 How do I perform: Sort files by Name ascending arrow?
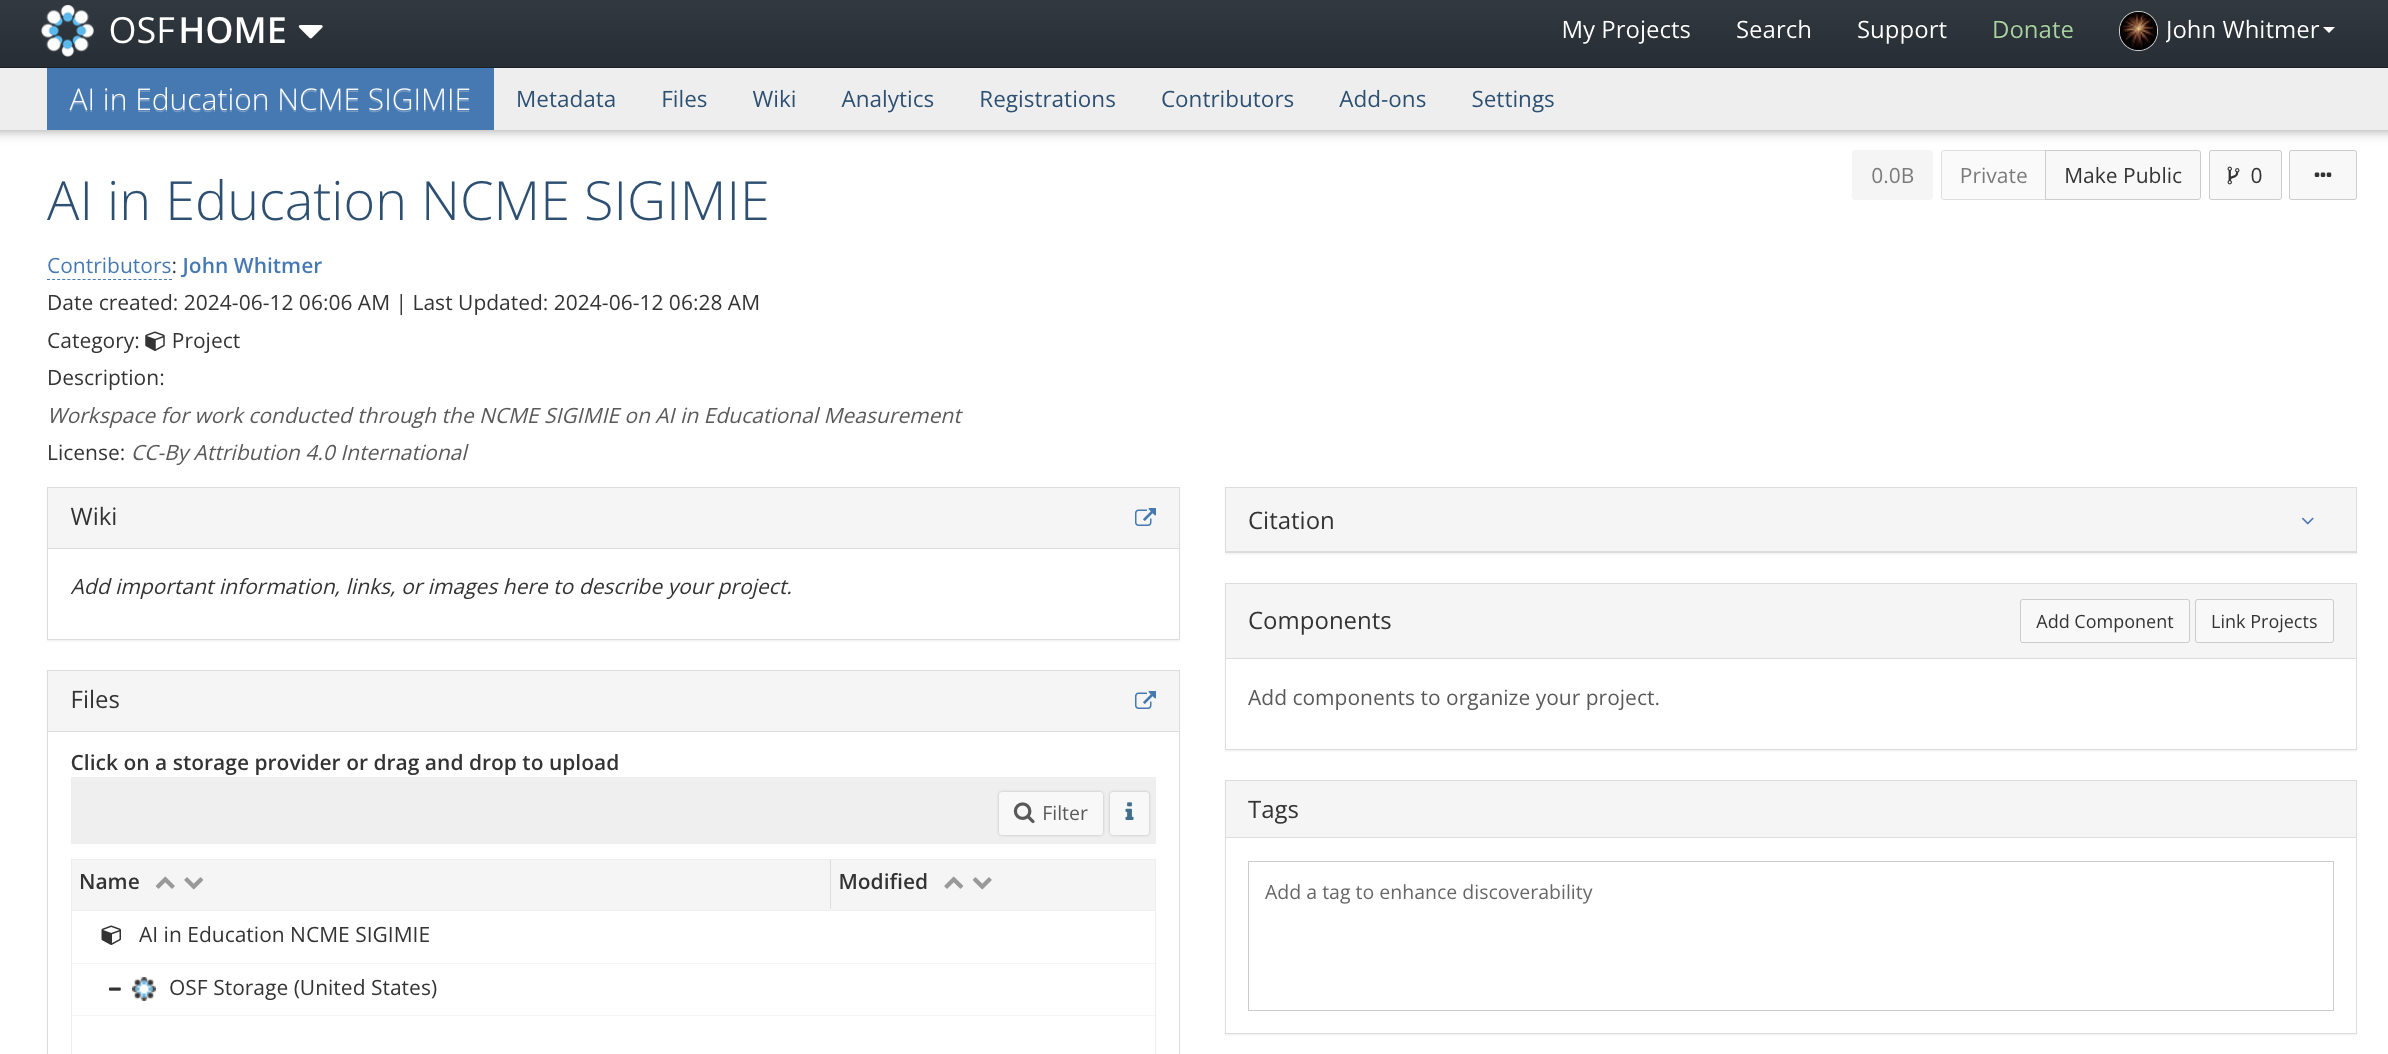coord(166,882)
